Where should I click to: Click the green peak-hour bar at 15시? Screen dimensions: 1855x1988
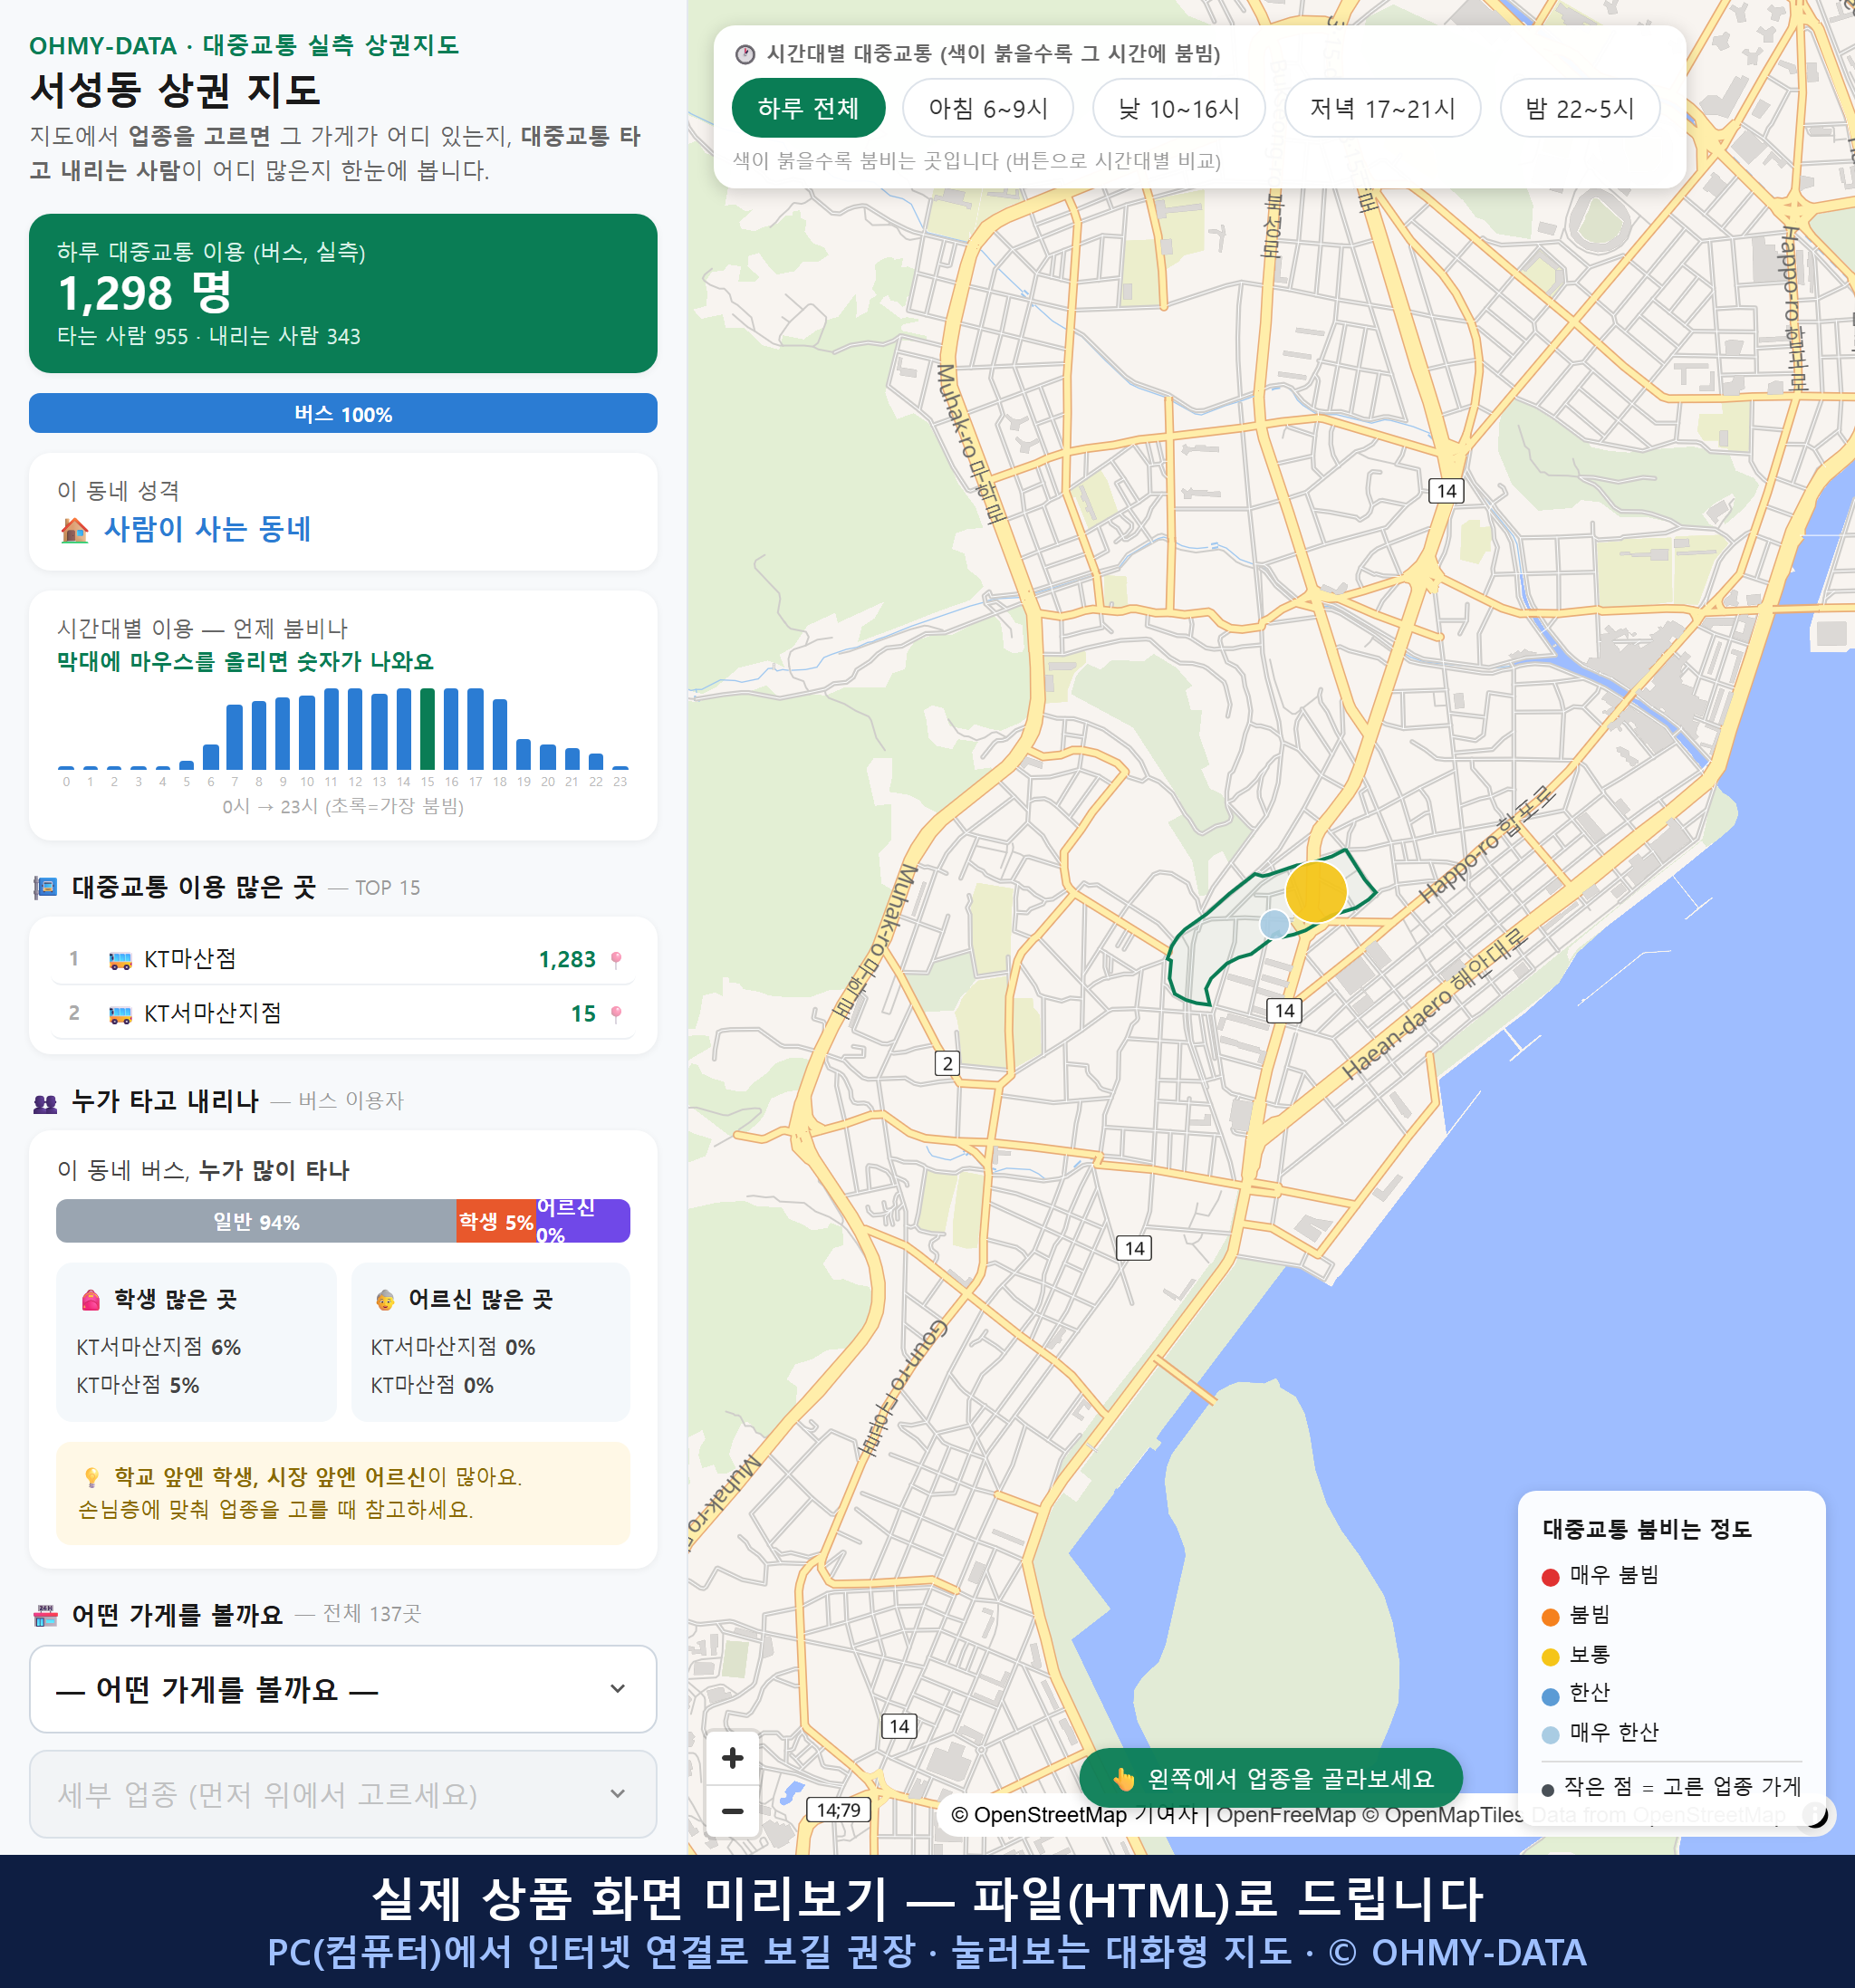tap(427, 729)
